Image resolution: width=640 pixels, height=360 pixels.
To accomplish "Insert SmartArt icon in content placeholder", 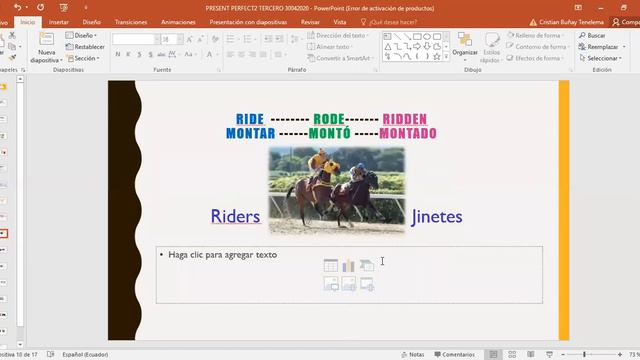I will pyautogui.click(x=367, y=265).
